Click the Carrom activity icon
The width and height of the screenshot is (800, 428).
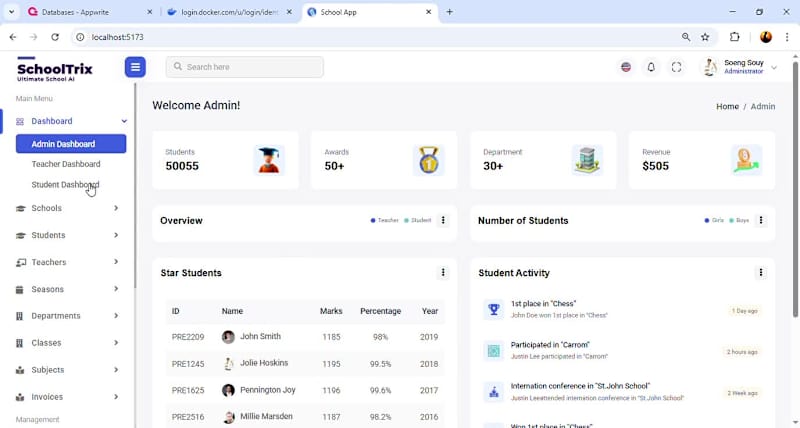pyautogui.click(x=493, y=350)
